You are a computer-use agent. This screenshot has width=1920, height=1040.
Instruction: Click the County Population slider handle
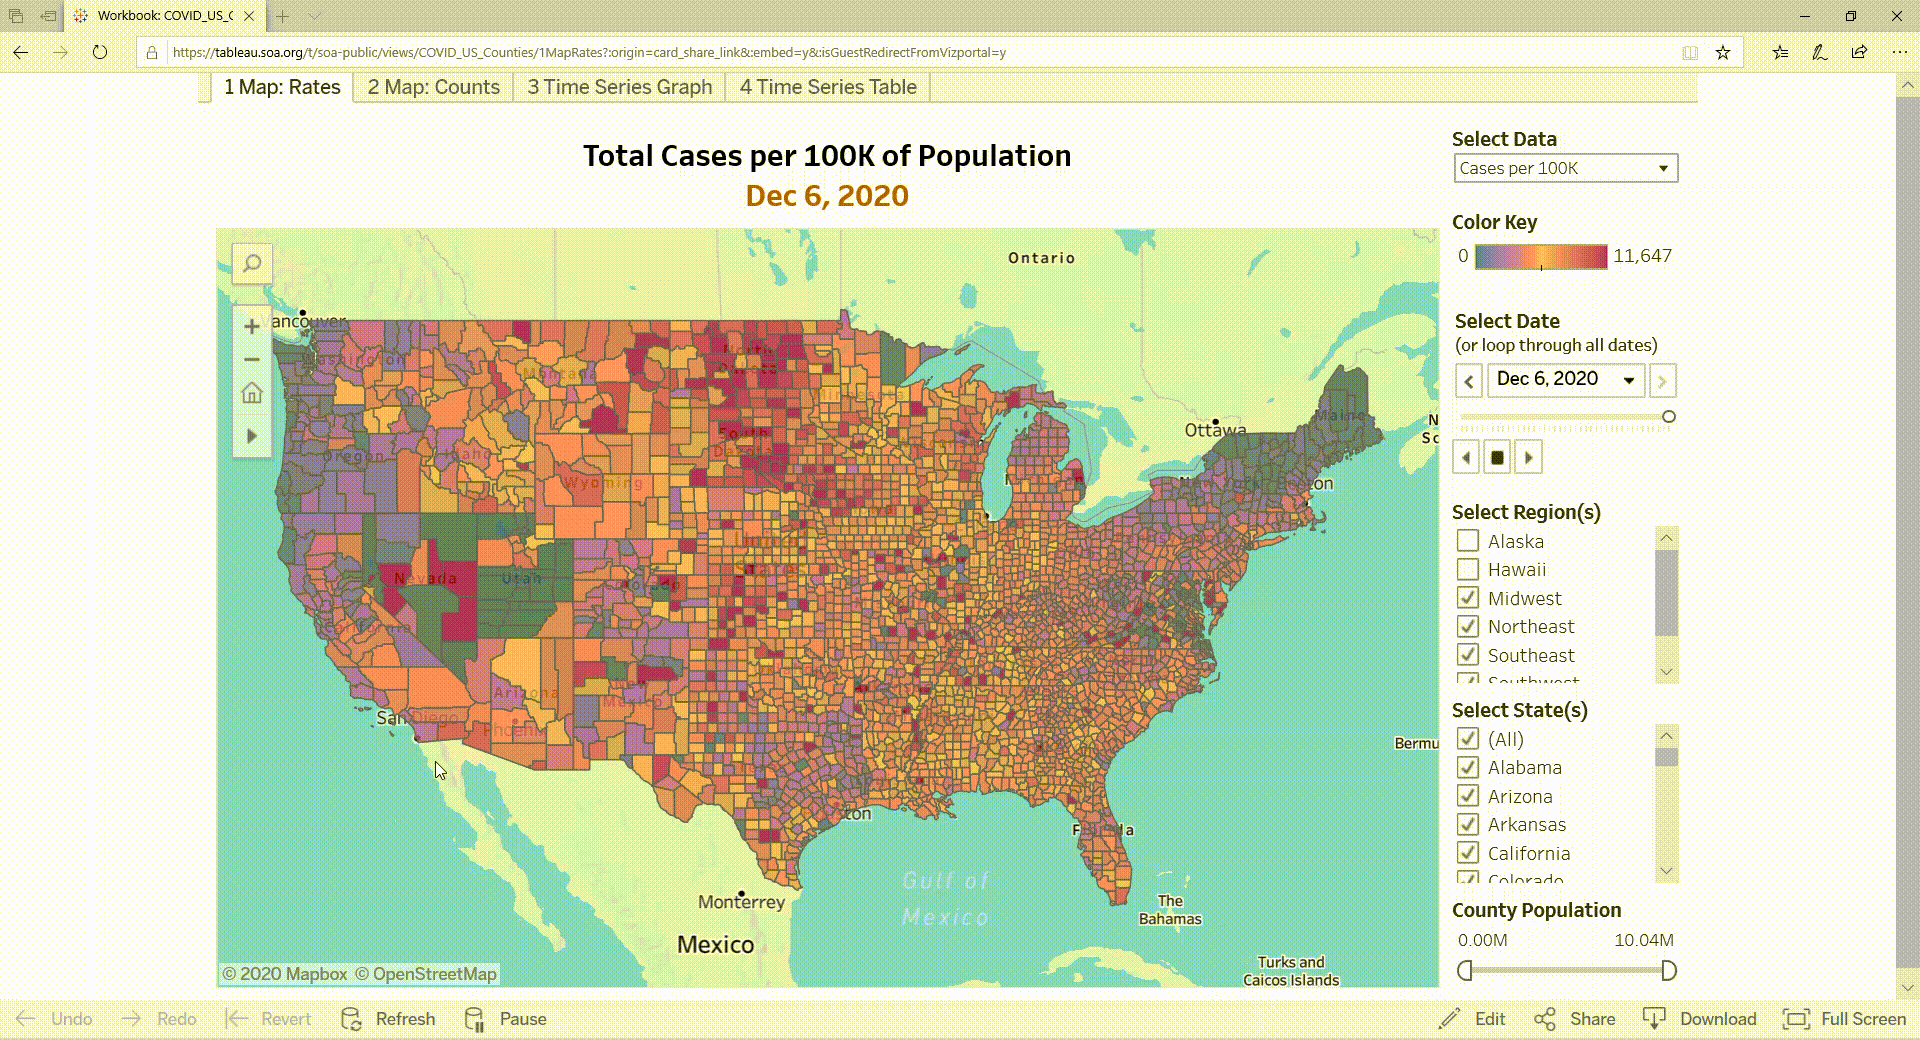tap(1465, 968)
